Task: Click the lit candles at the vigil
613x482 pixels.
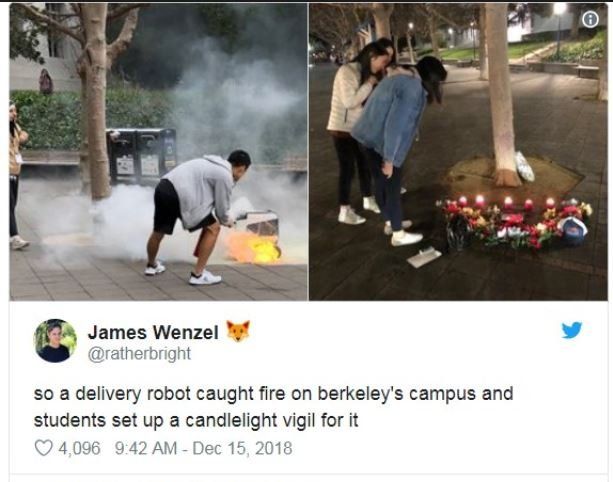Action: (507, 202)
